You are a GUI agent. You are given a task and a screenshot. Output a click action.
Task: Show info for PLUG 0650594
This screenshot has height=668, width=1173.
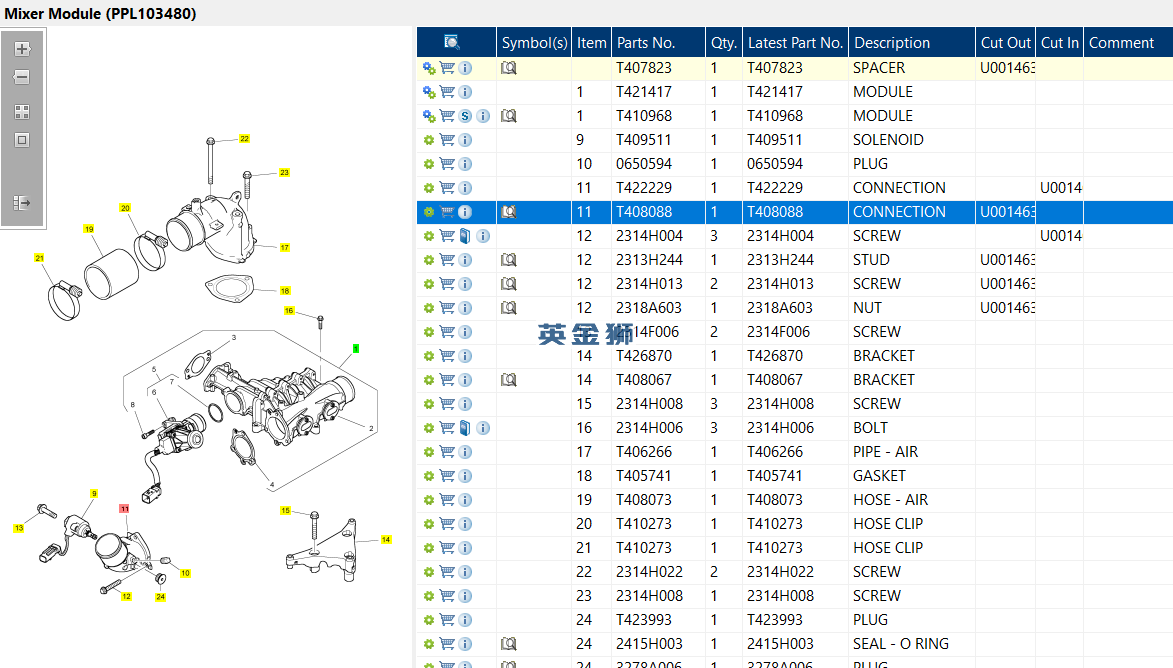coord(465,164)
